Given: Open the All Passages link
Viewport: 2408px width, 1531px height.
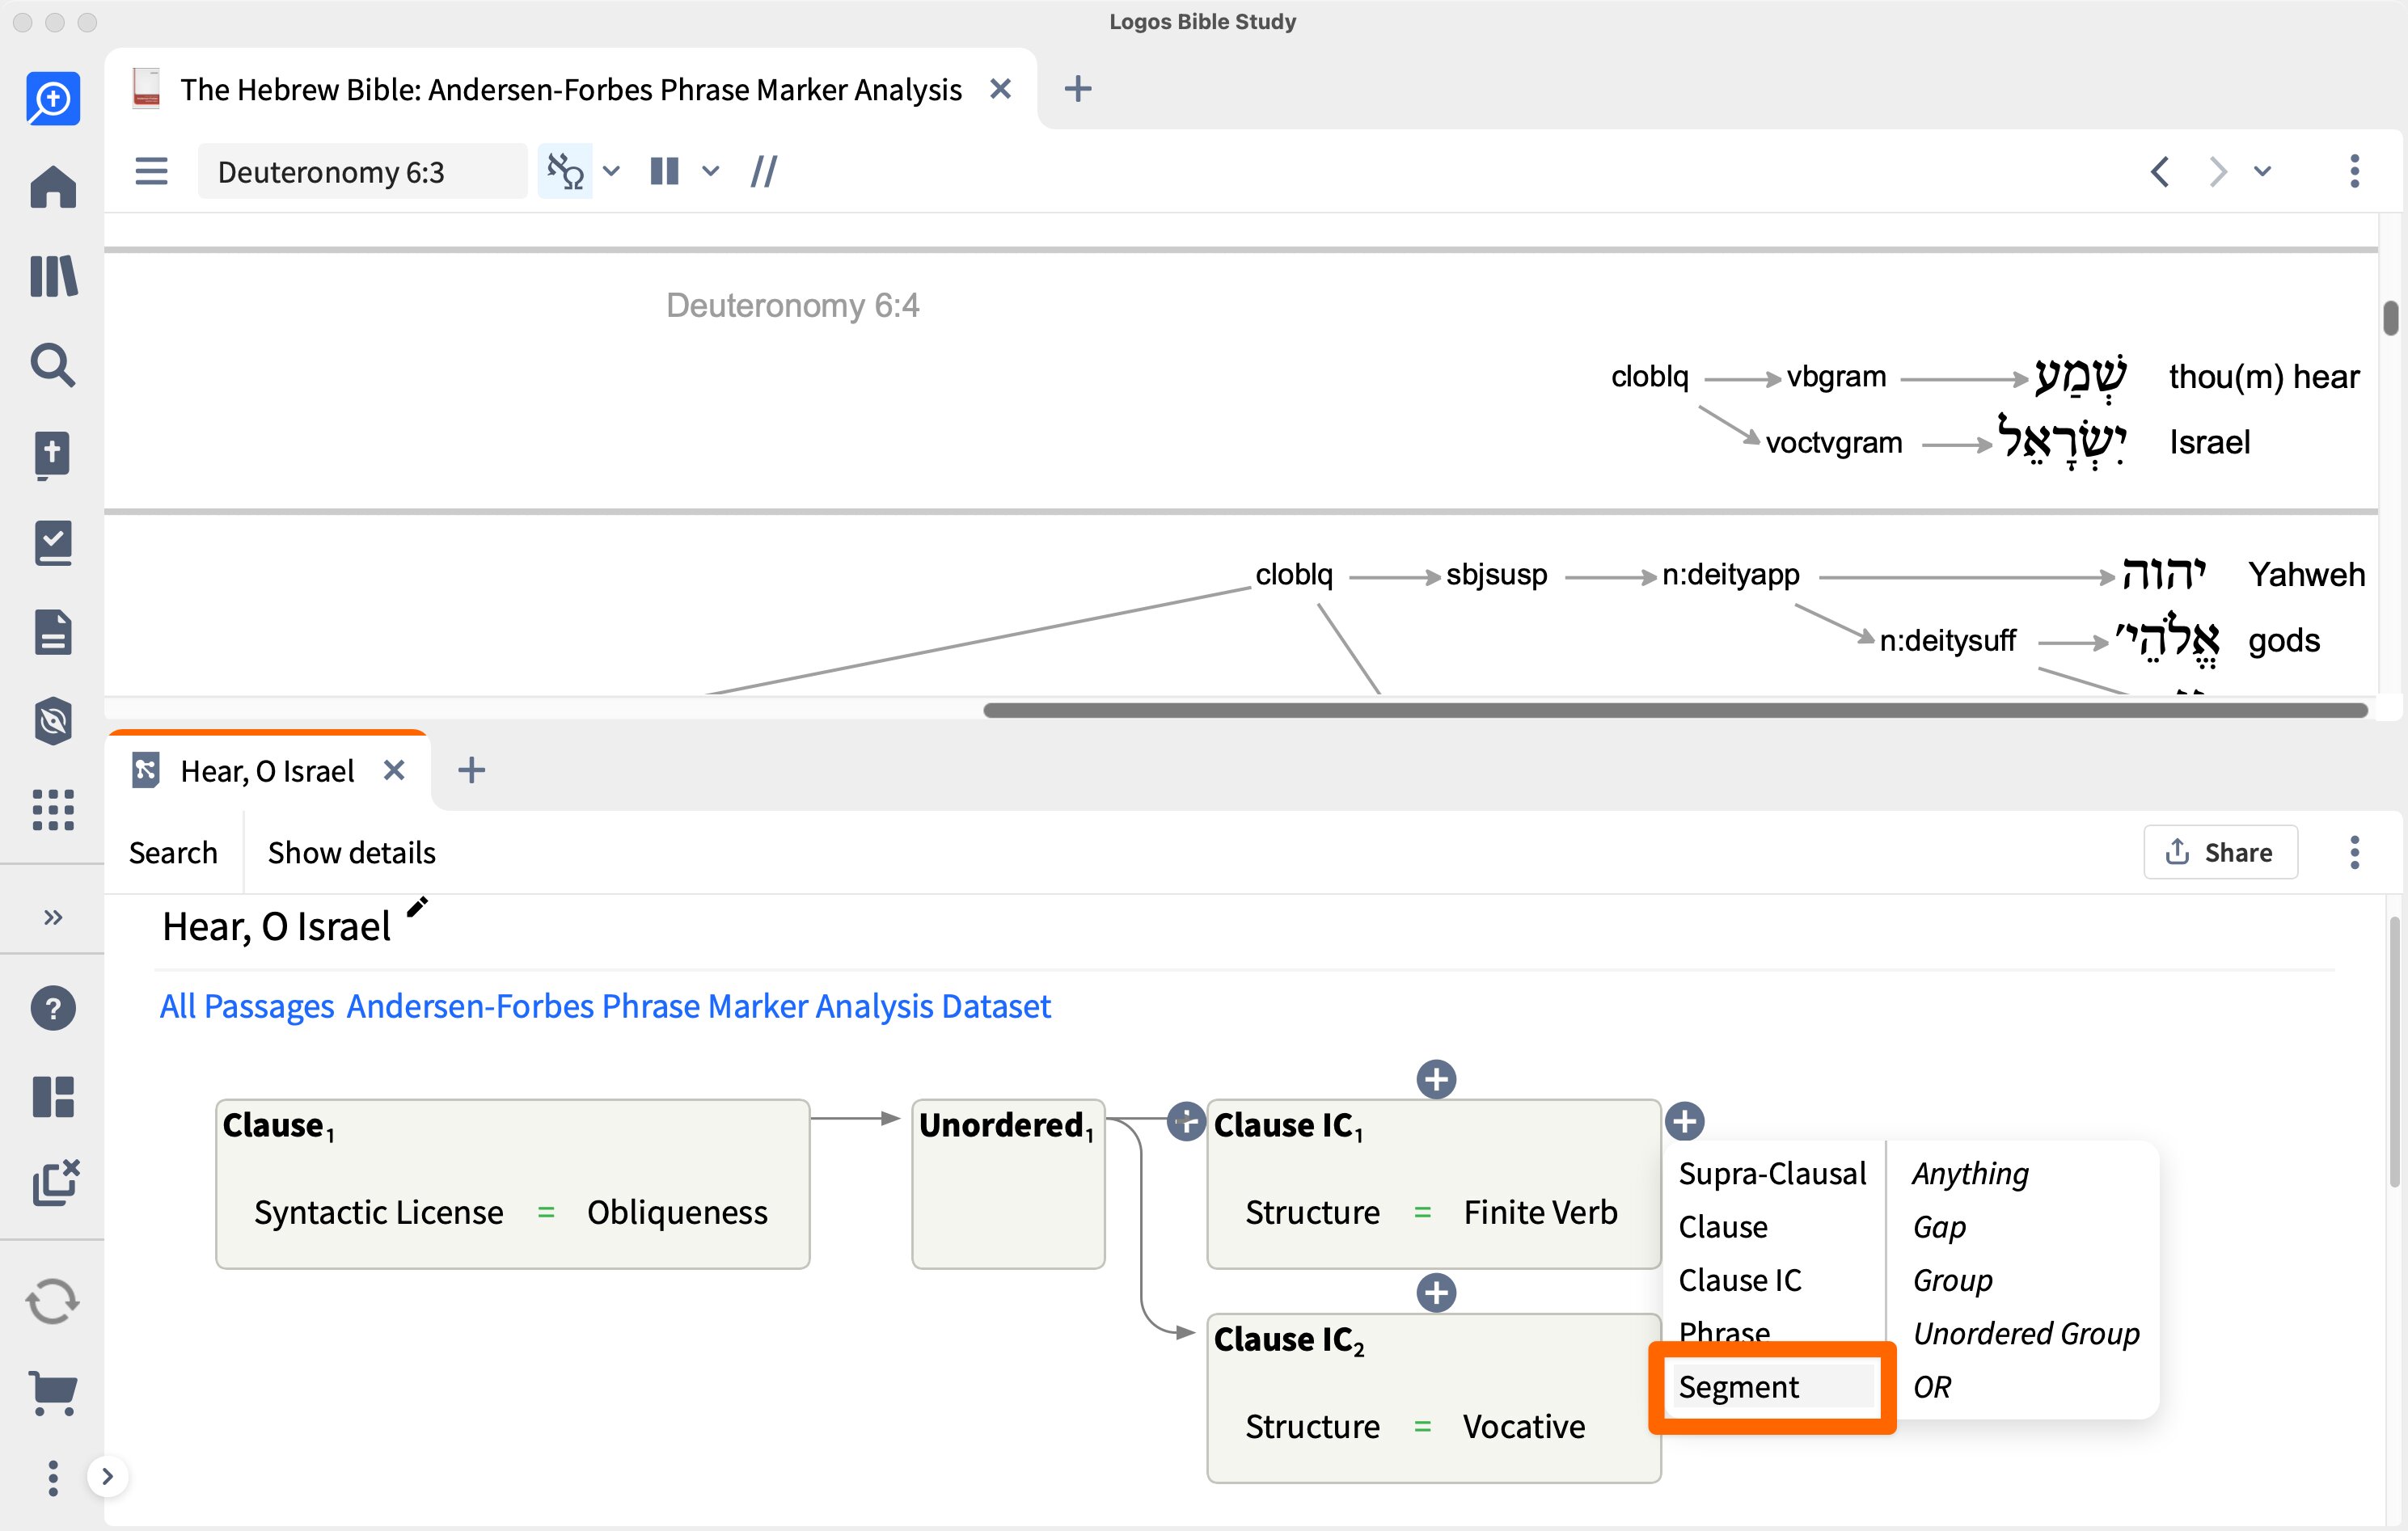Looking at the screenshot, I should [x=247, y=1006].
